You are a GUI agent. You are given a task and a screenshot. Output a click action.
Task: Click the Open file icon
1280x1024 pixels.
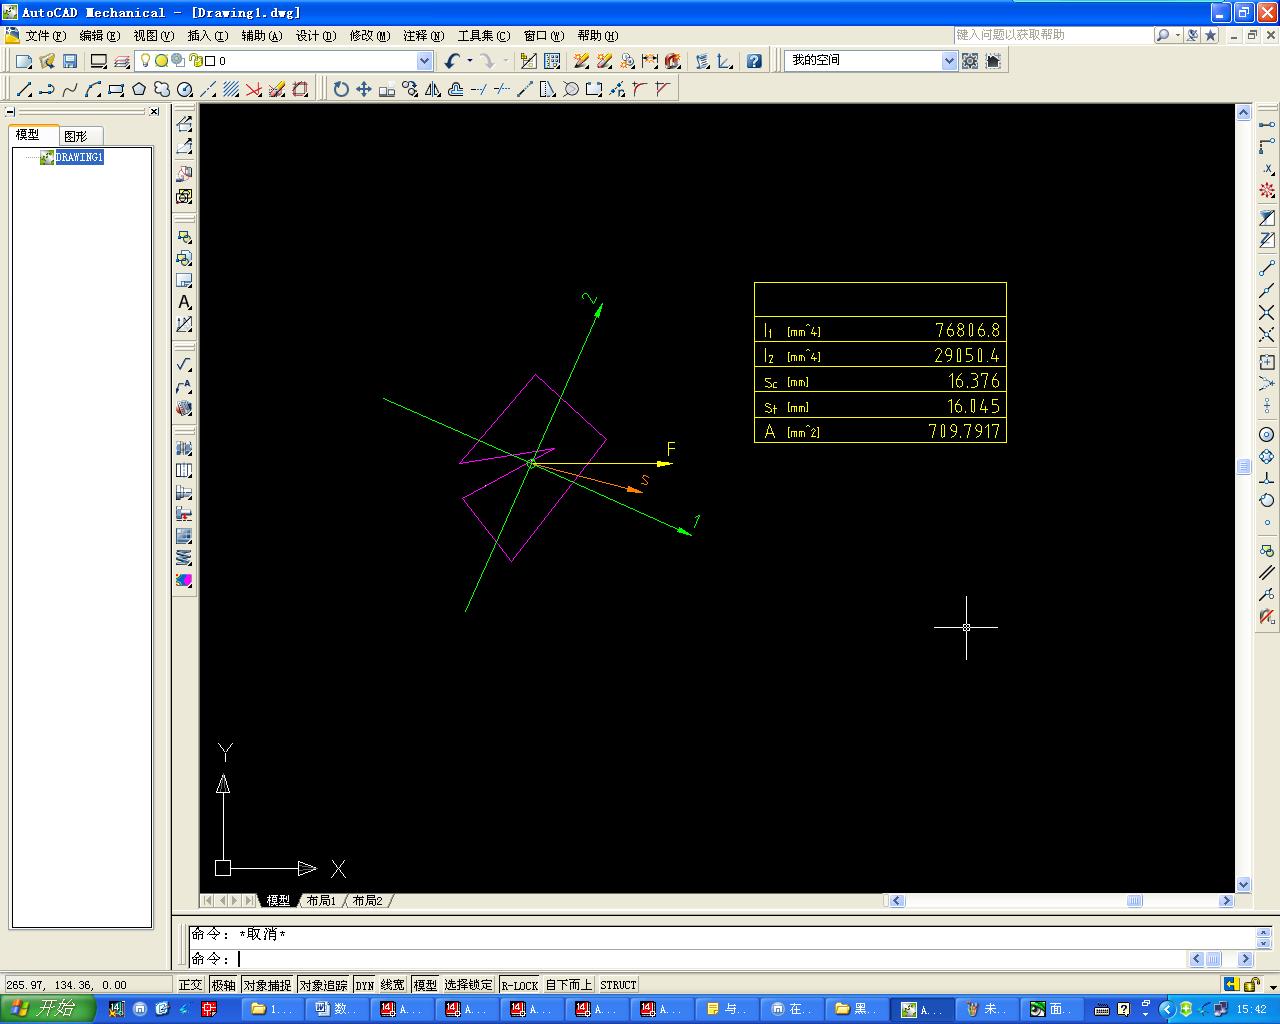[47, 61]
